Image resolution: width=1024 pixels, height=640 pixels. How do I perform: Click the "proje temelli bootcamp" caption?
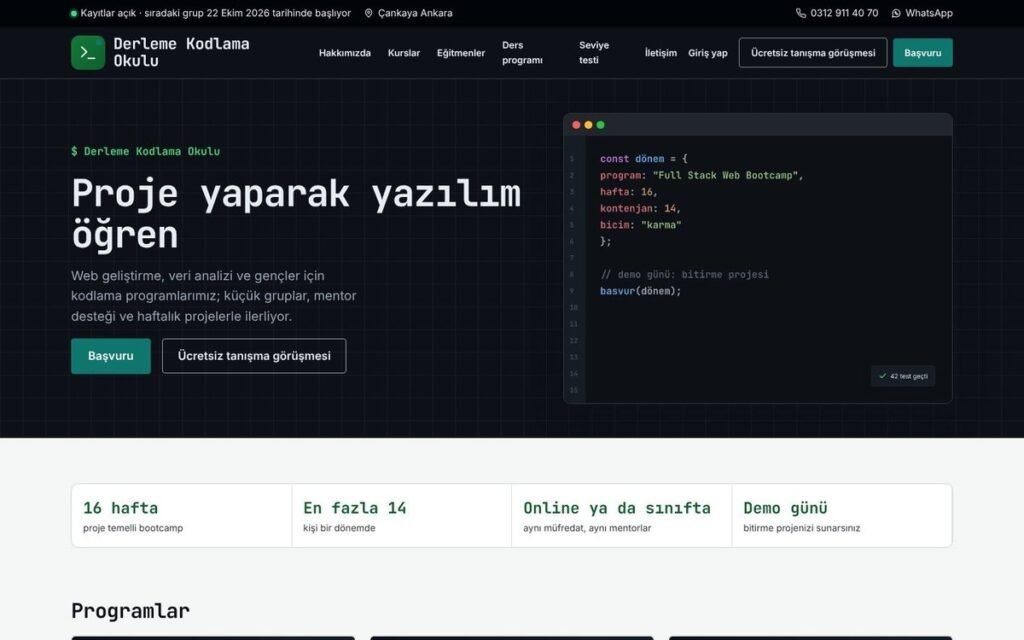(133, 528)
